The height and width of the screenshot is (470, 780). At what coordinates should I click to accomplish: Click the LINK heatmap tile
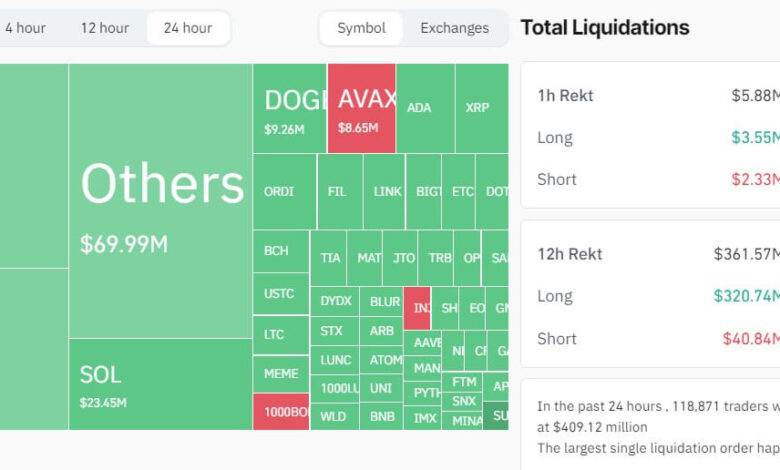[387, 191]
